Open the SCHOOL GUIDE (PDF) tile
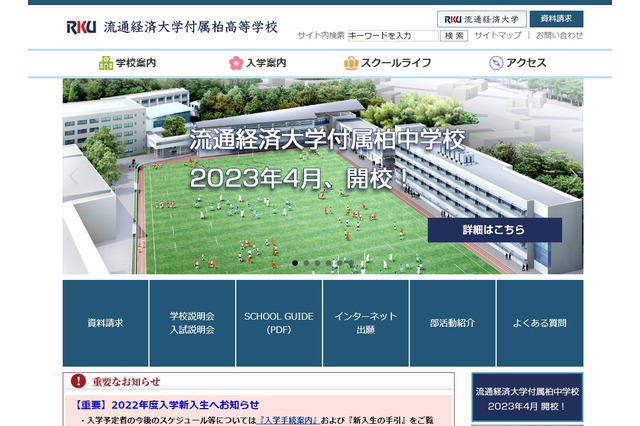This screenshot has width=640, height=426. [x=279, y=323]
